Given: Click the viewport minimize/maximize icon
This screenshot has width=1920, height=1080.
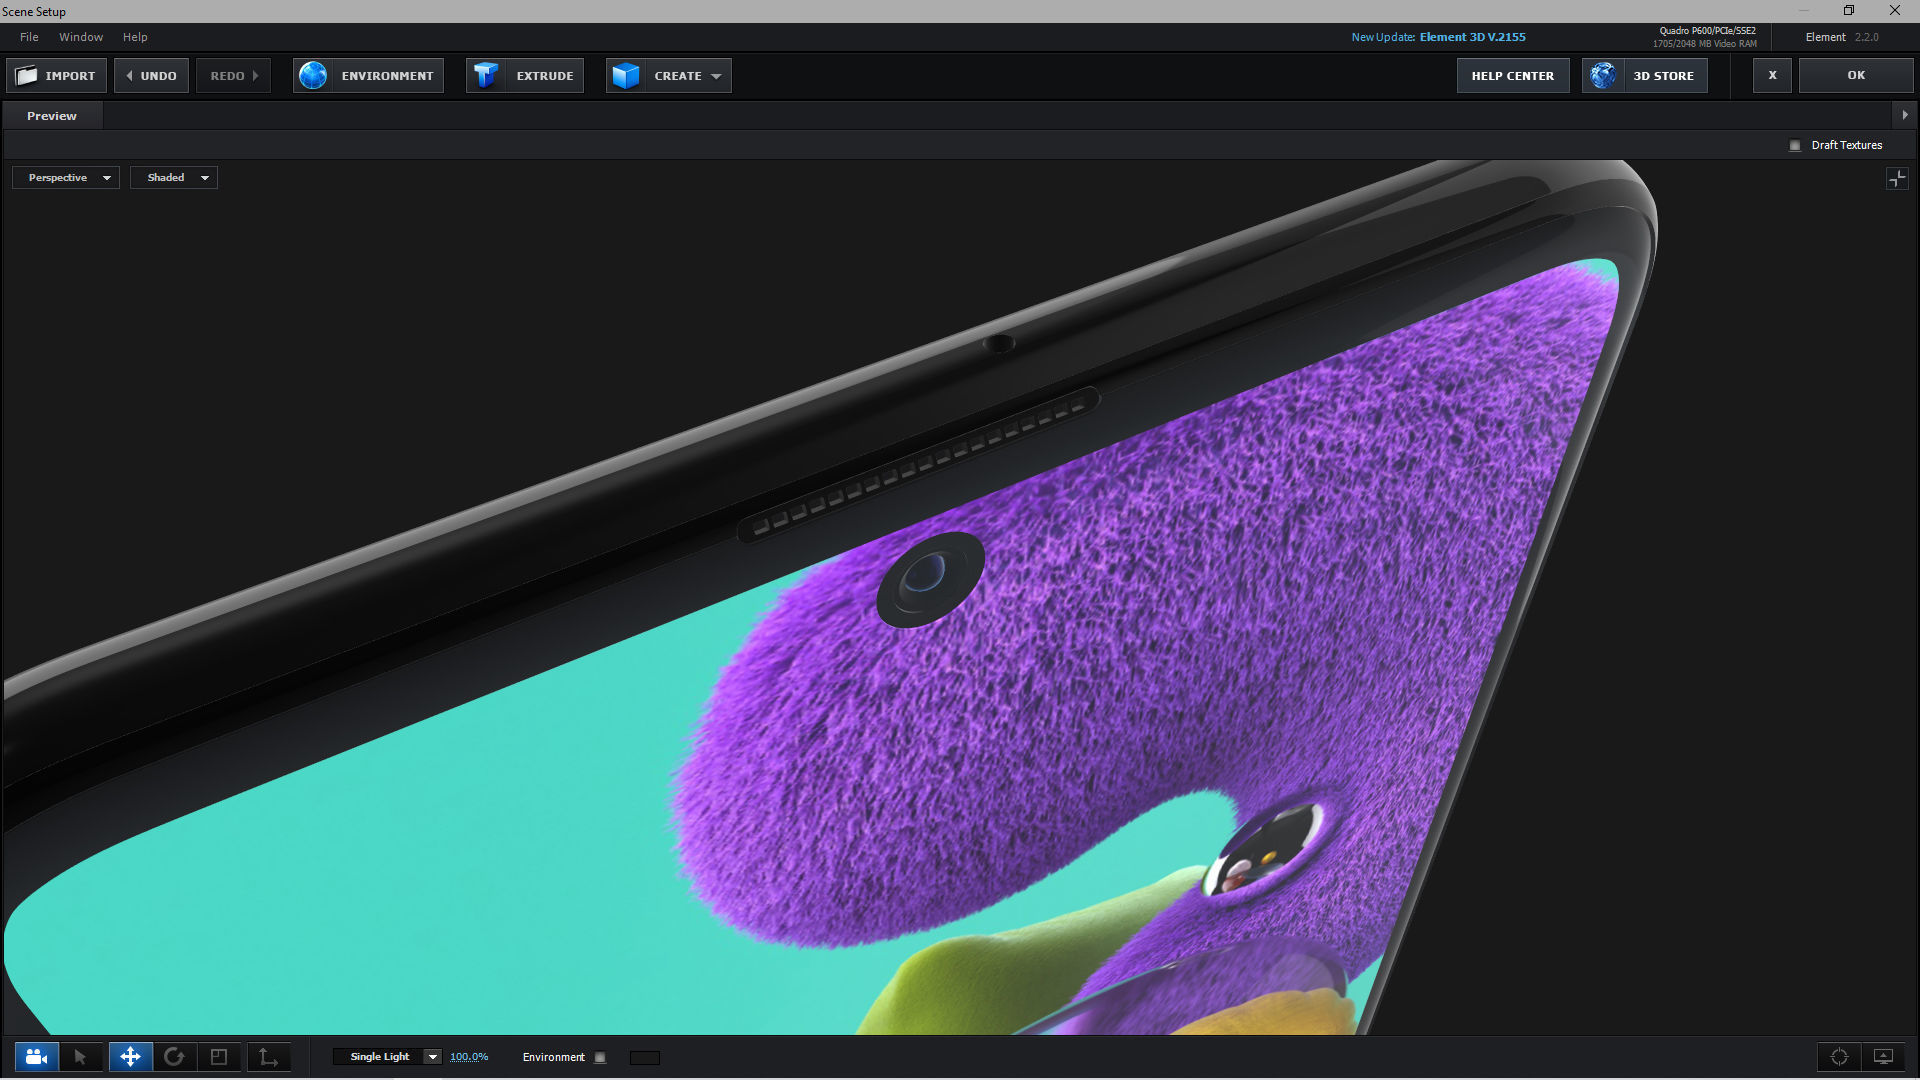Looking at the screenshot, I should click(x=1897, y=178).
